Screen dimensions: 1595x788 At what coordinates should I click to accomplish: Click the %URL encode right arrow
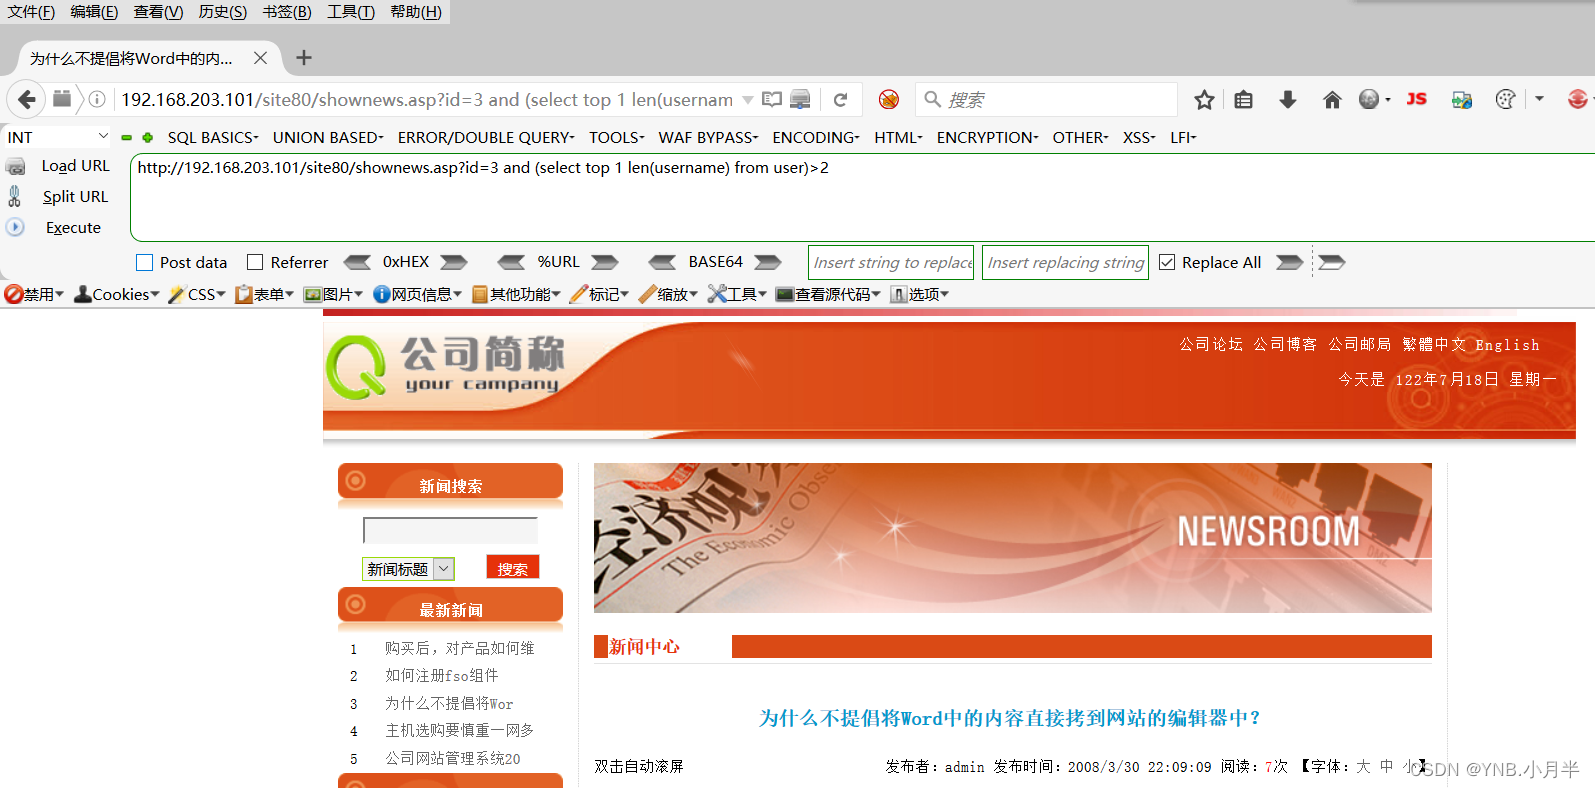pyautogui.click(x=604, y=262)
